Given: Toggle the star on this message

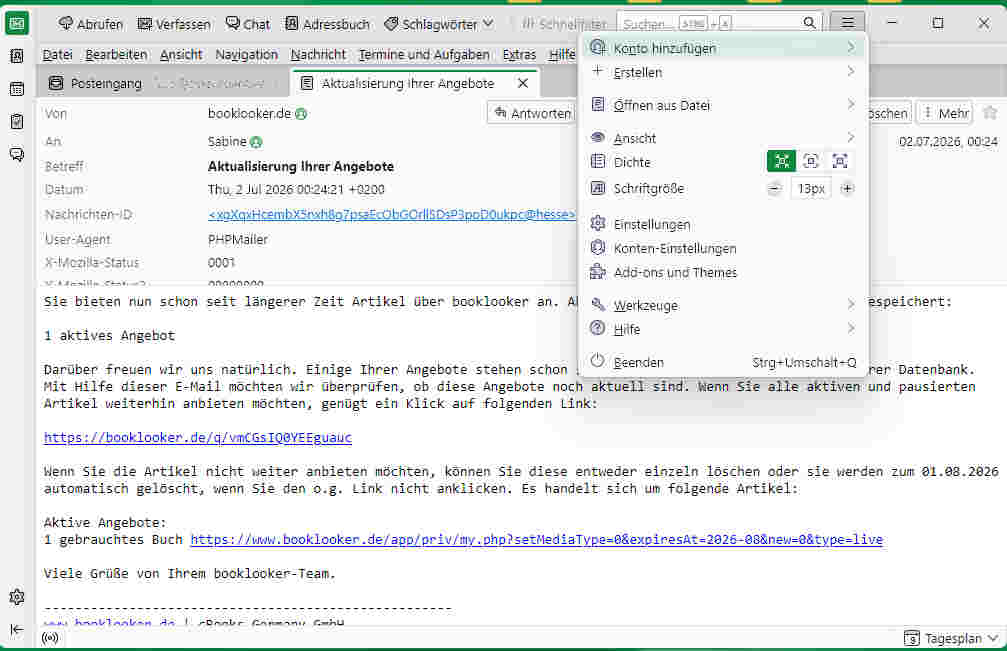Looking at the screenshot, I should pyautogui.click(x=990, y=113).
